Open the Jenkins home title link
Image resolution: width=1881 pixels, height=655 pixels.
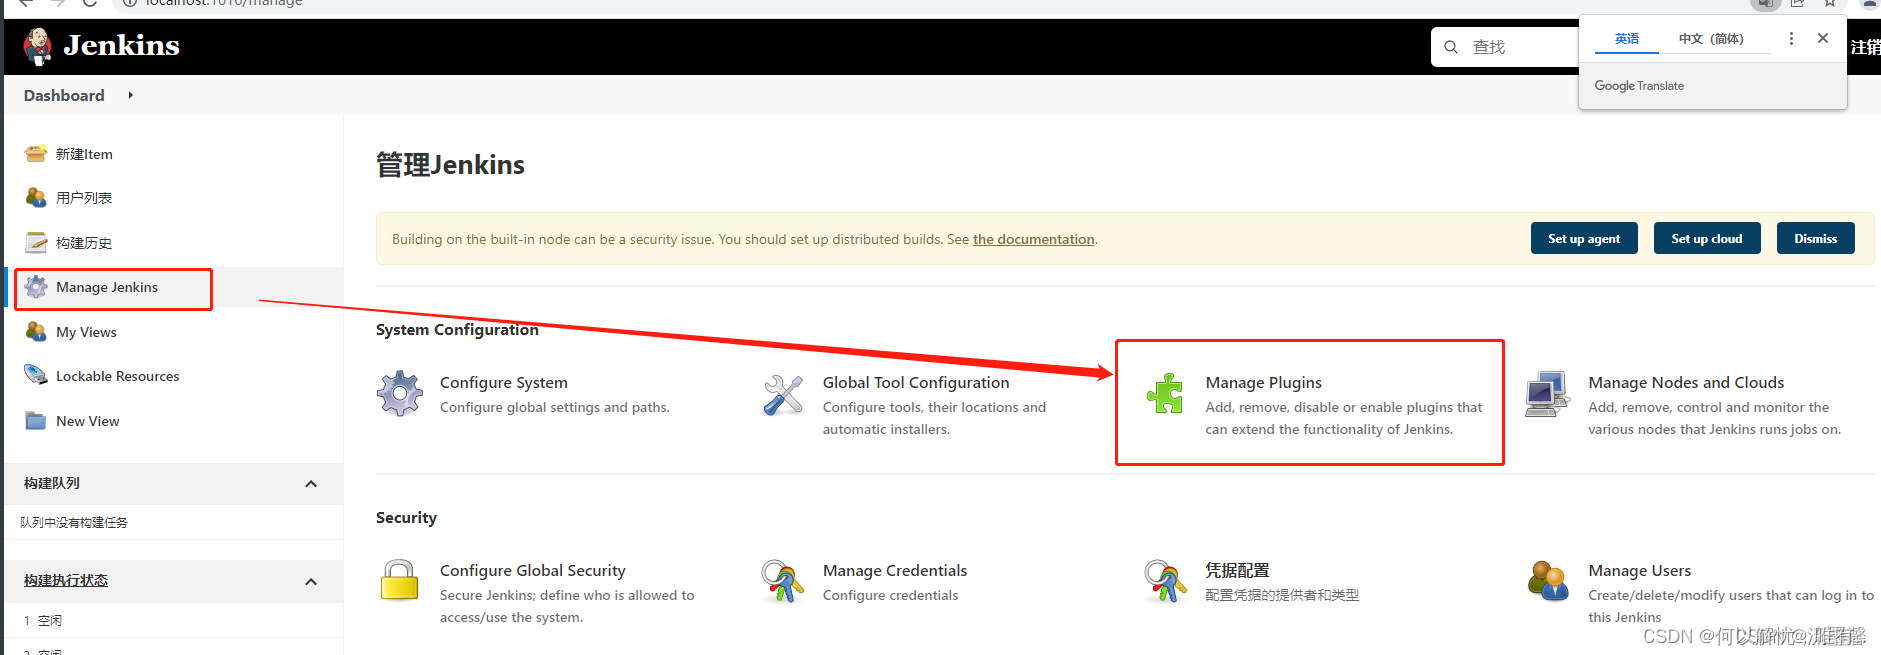click(x=121, y=45)
